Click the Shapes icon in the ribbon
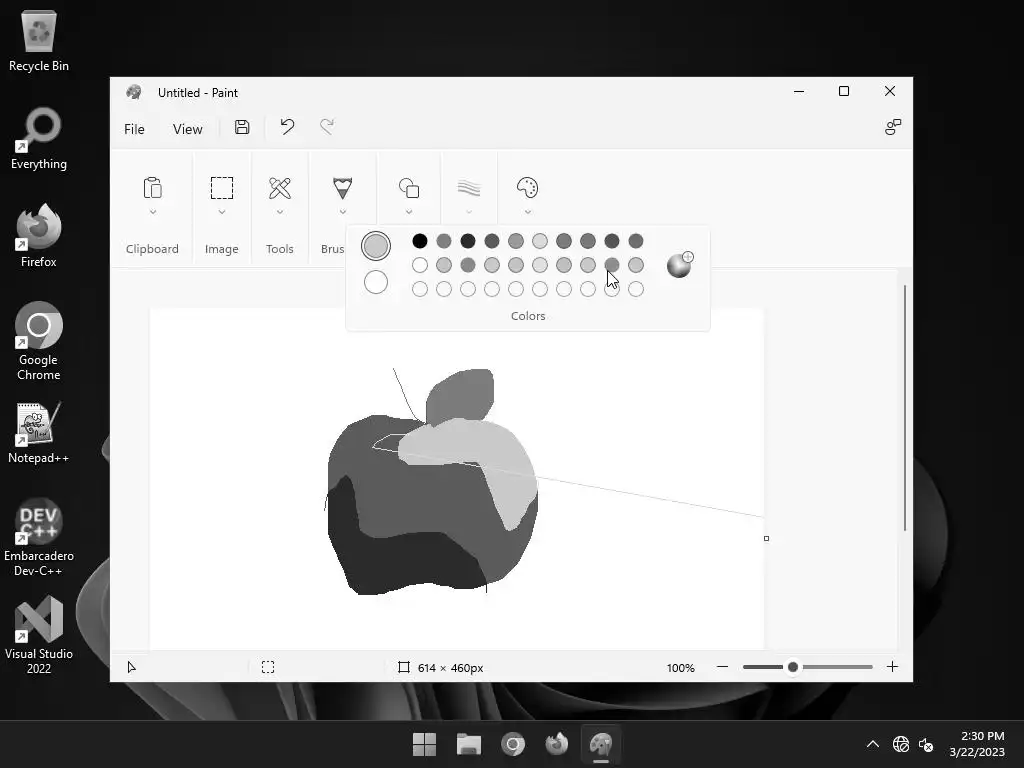1024x768 pixels. [x=409, y=188]
